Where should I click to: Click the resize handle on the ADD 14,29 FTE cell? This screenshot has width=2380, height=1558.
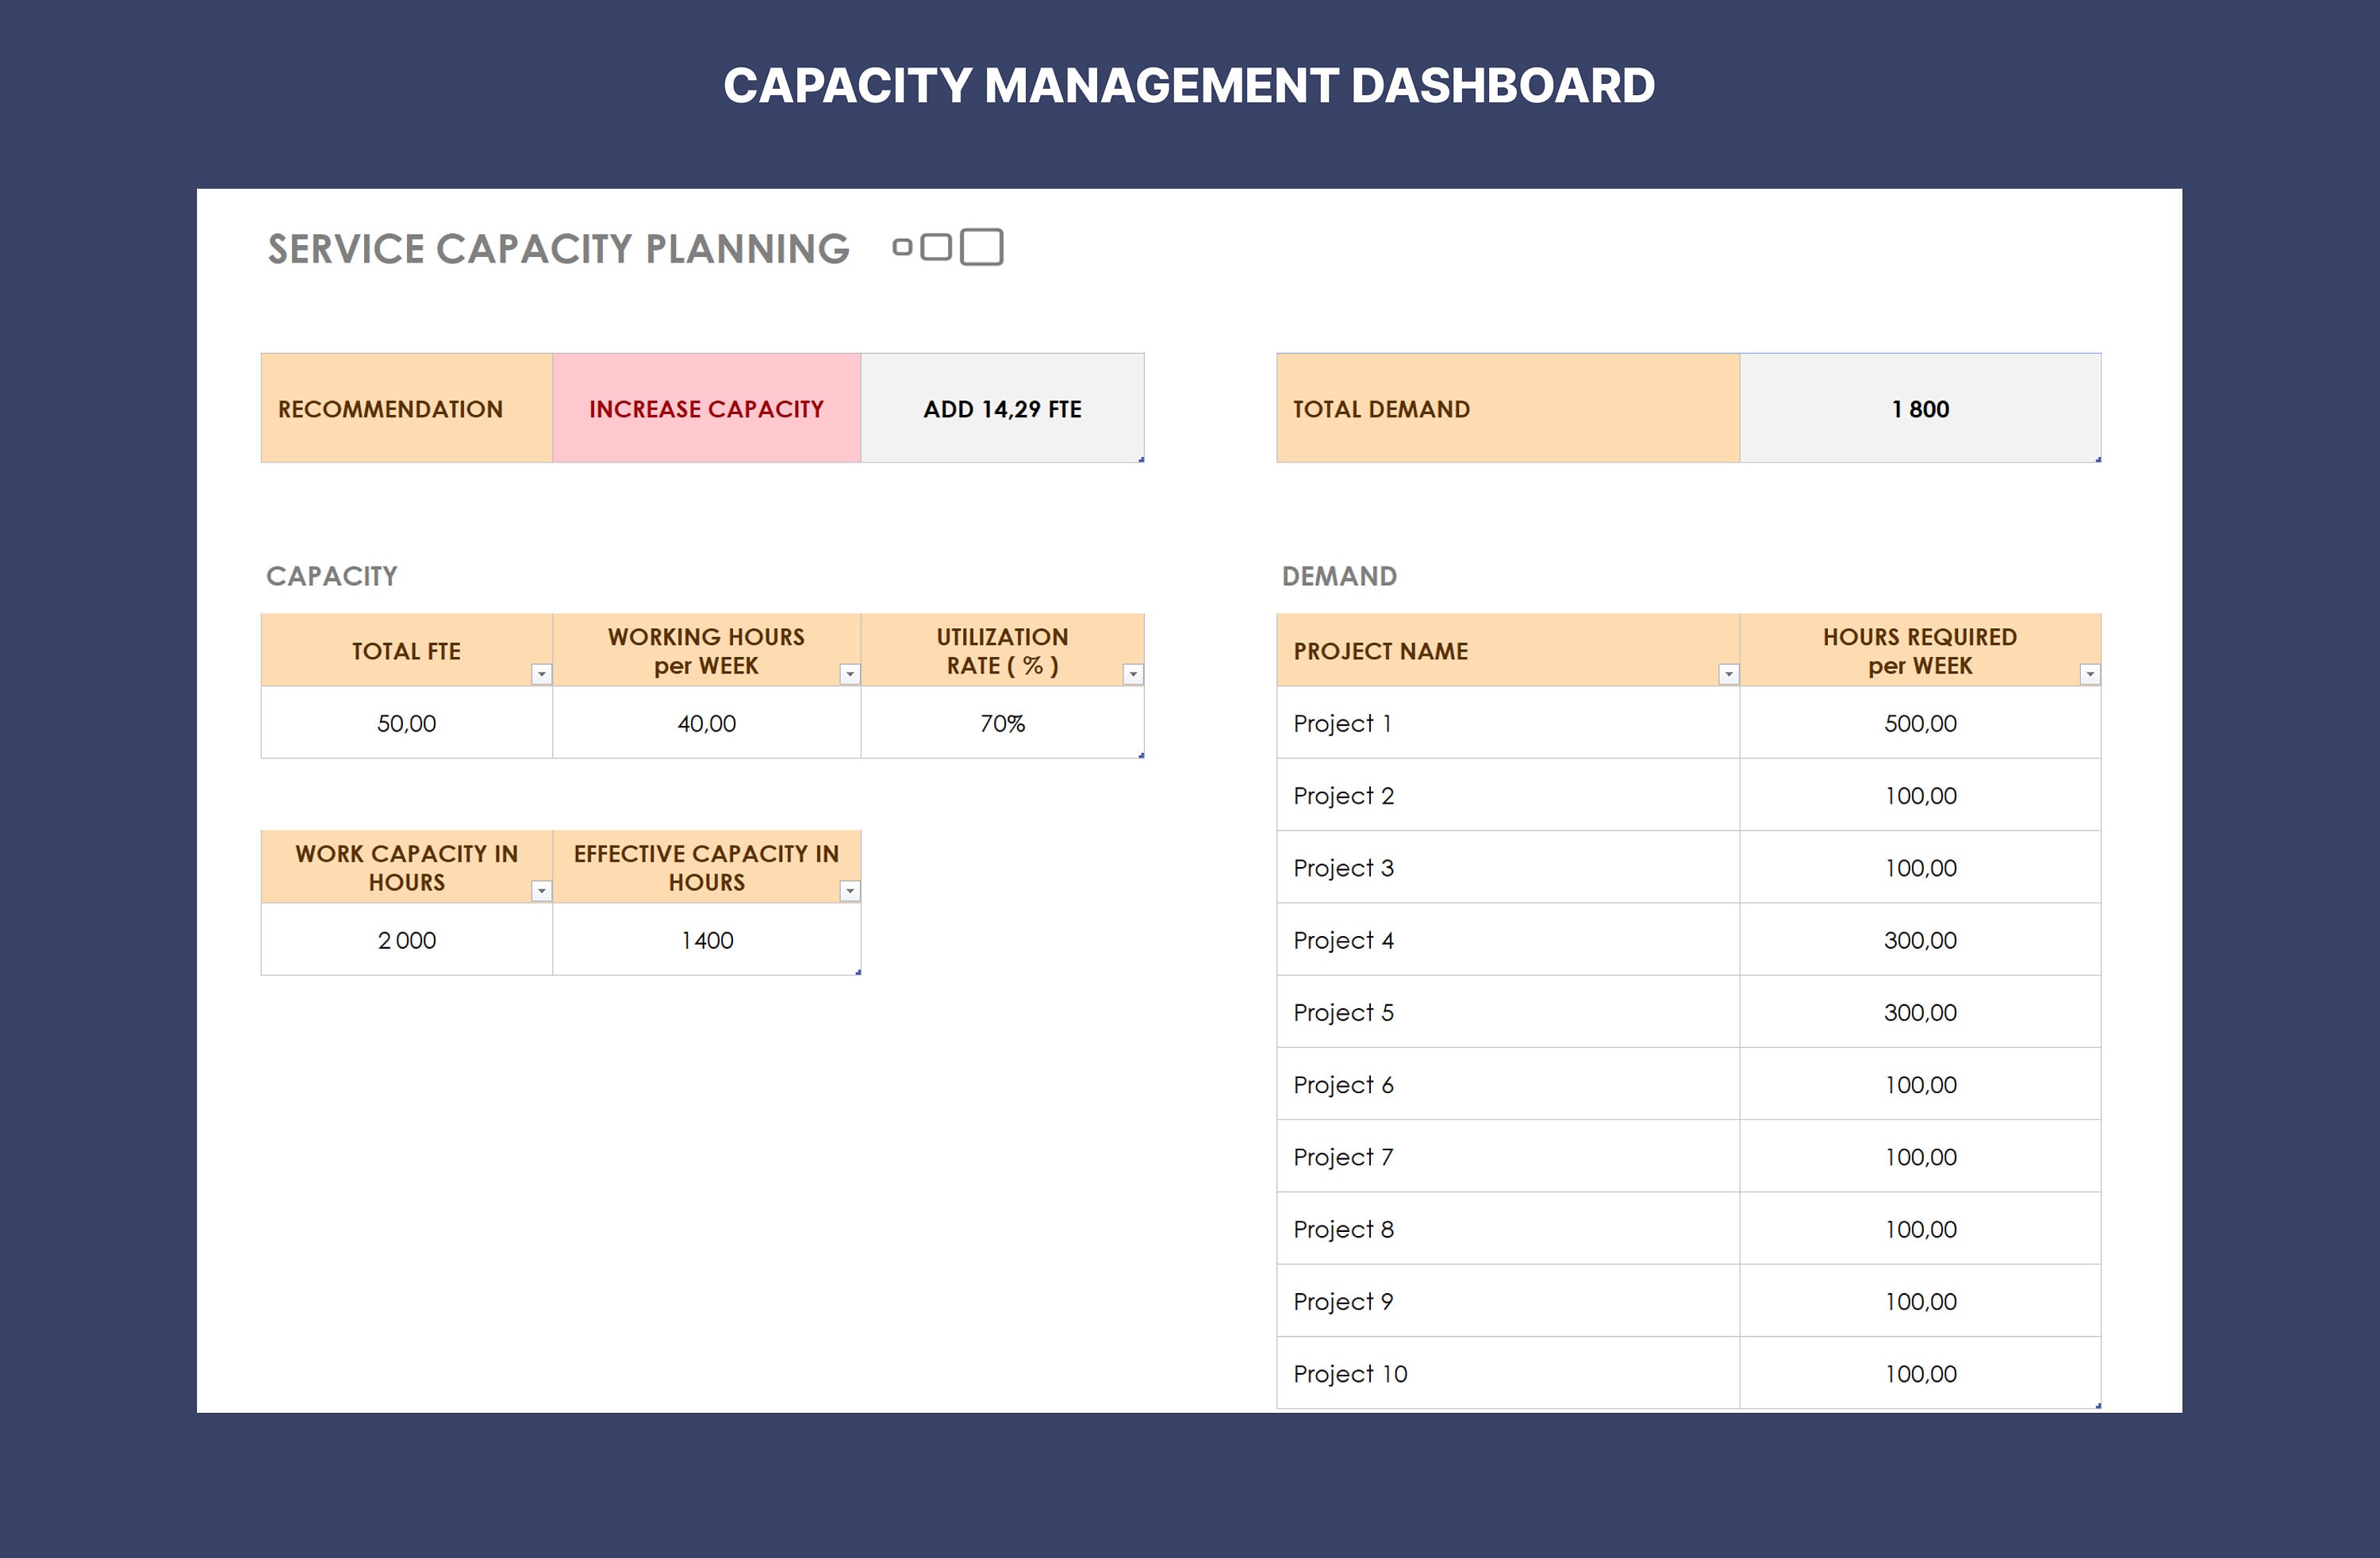(x=1140, y=459)
